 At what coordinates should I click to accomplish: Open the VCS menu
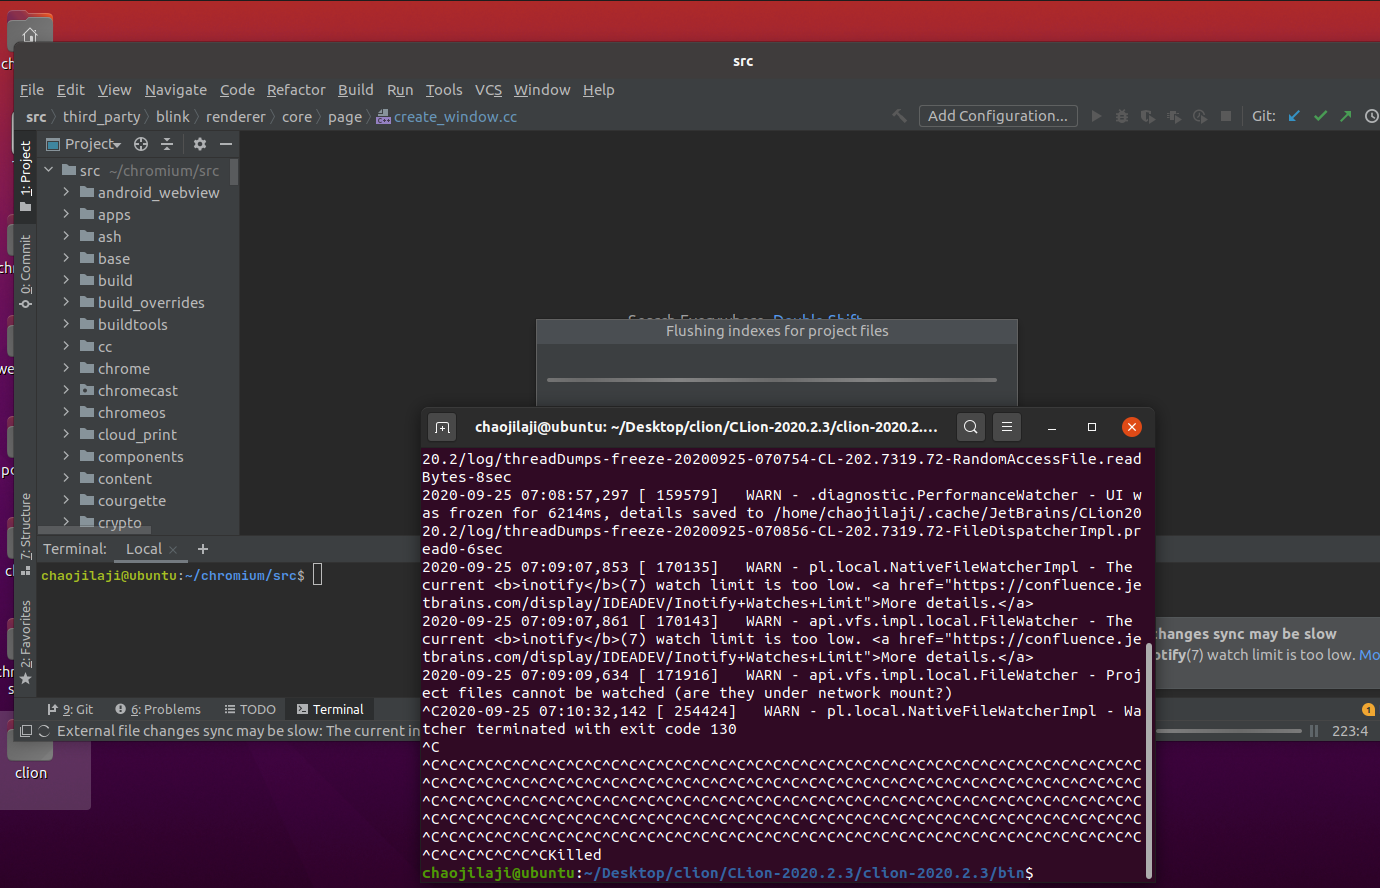click(488, 90)
